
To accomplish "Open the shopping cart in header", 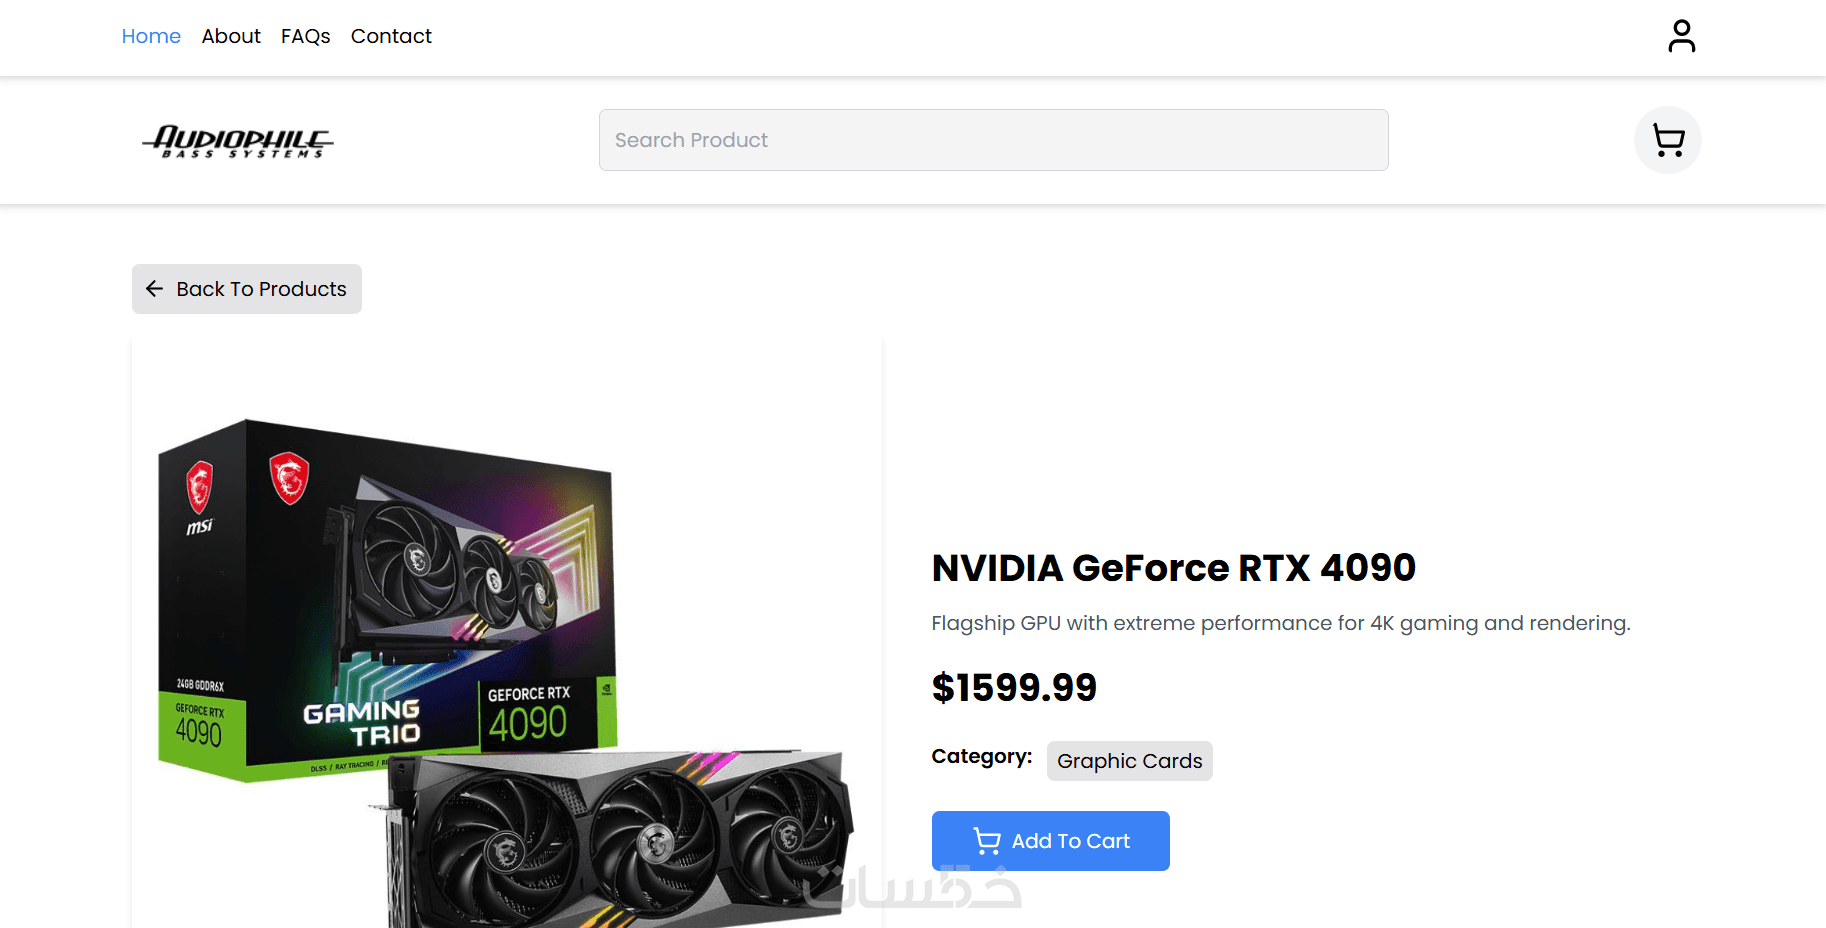I will pyautogui.click(x=1667, y=140).
